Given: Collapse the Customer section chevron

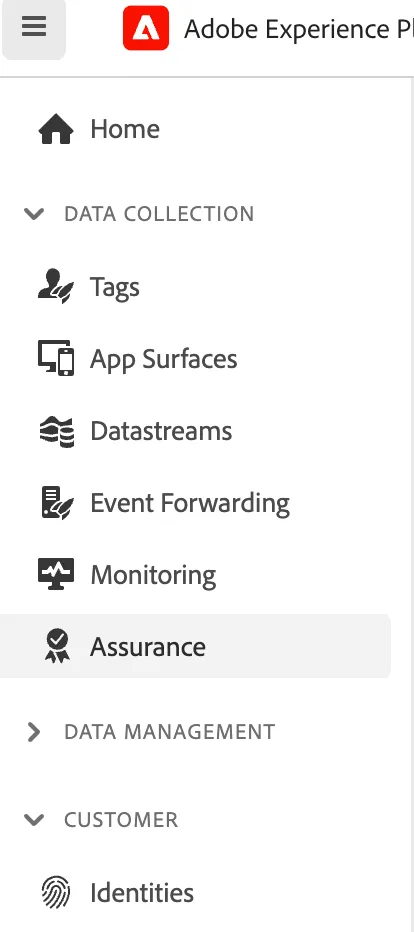Looking at the screenshot, I should [x=34, y=820].
